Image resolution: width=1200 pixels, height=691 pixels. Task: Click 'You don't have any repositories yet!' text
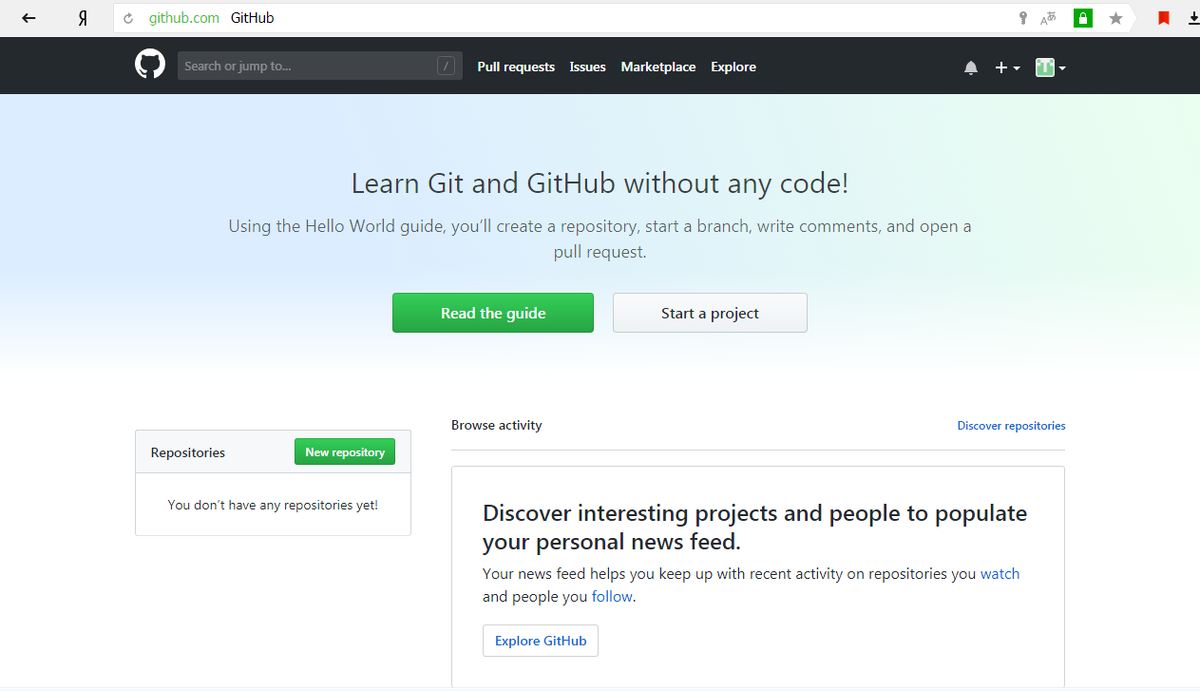point(273,505)
